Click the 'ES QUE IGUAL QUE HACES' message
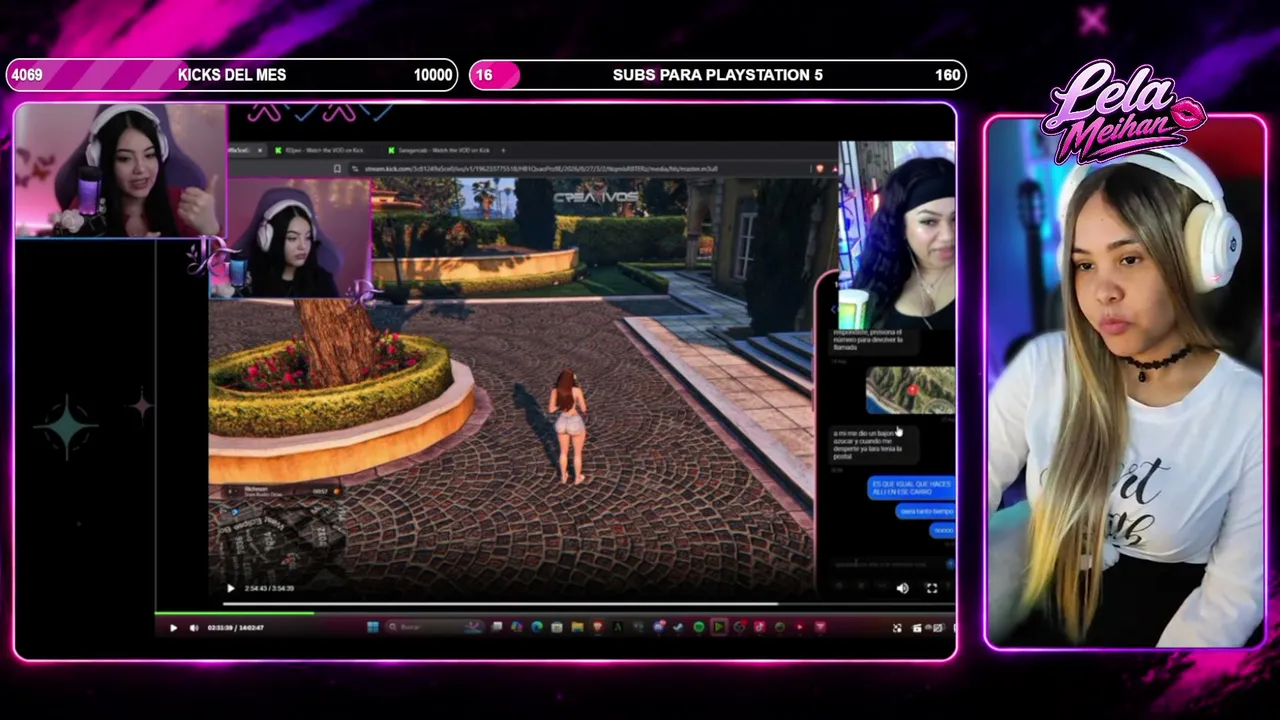 pyautogui.click(x=912, y=487)
